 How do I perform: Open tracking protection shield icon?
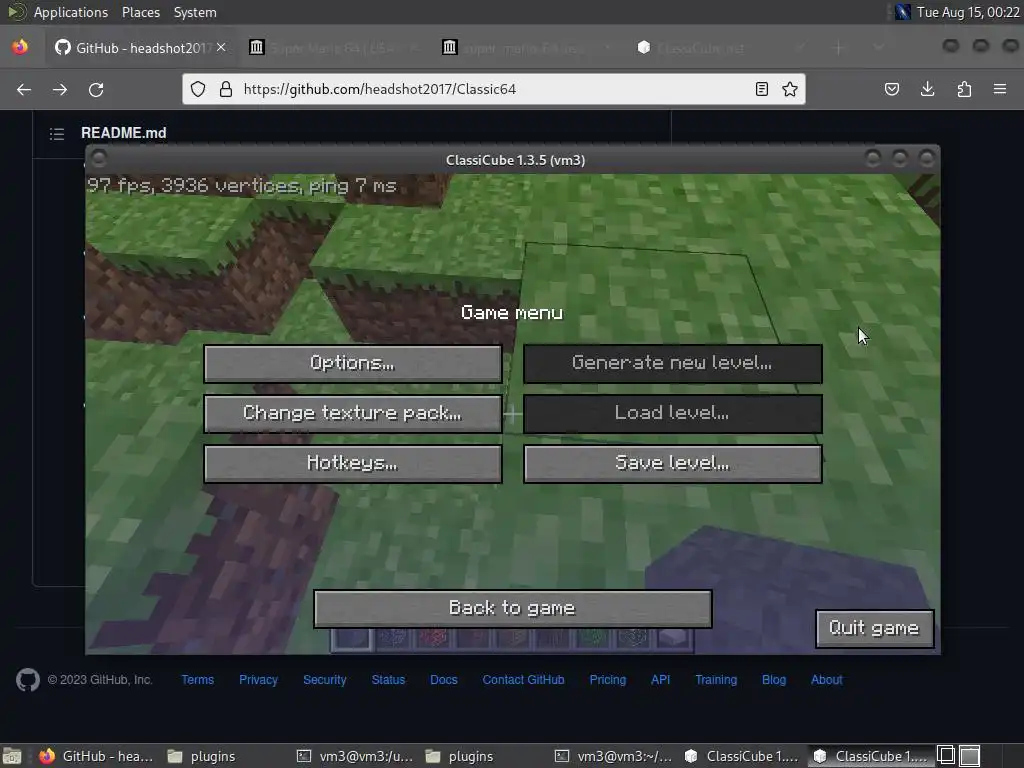(x=198, y=89)
